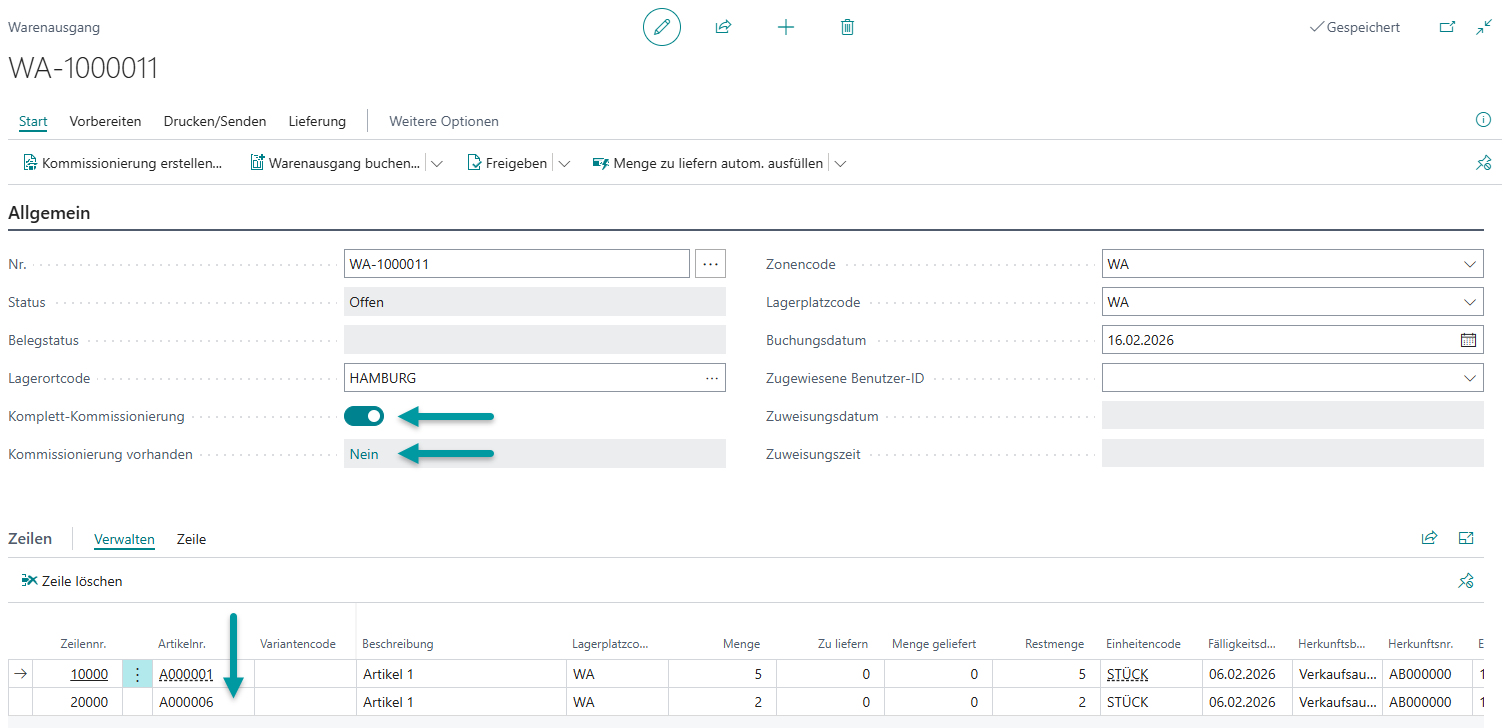
Task: Click Zeile löschen button
Action: tap(72, 581)
